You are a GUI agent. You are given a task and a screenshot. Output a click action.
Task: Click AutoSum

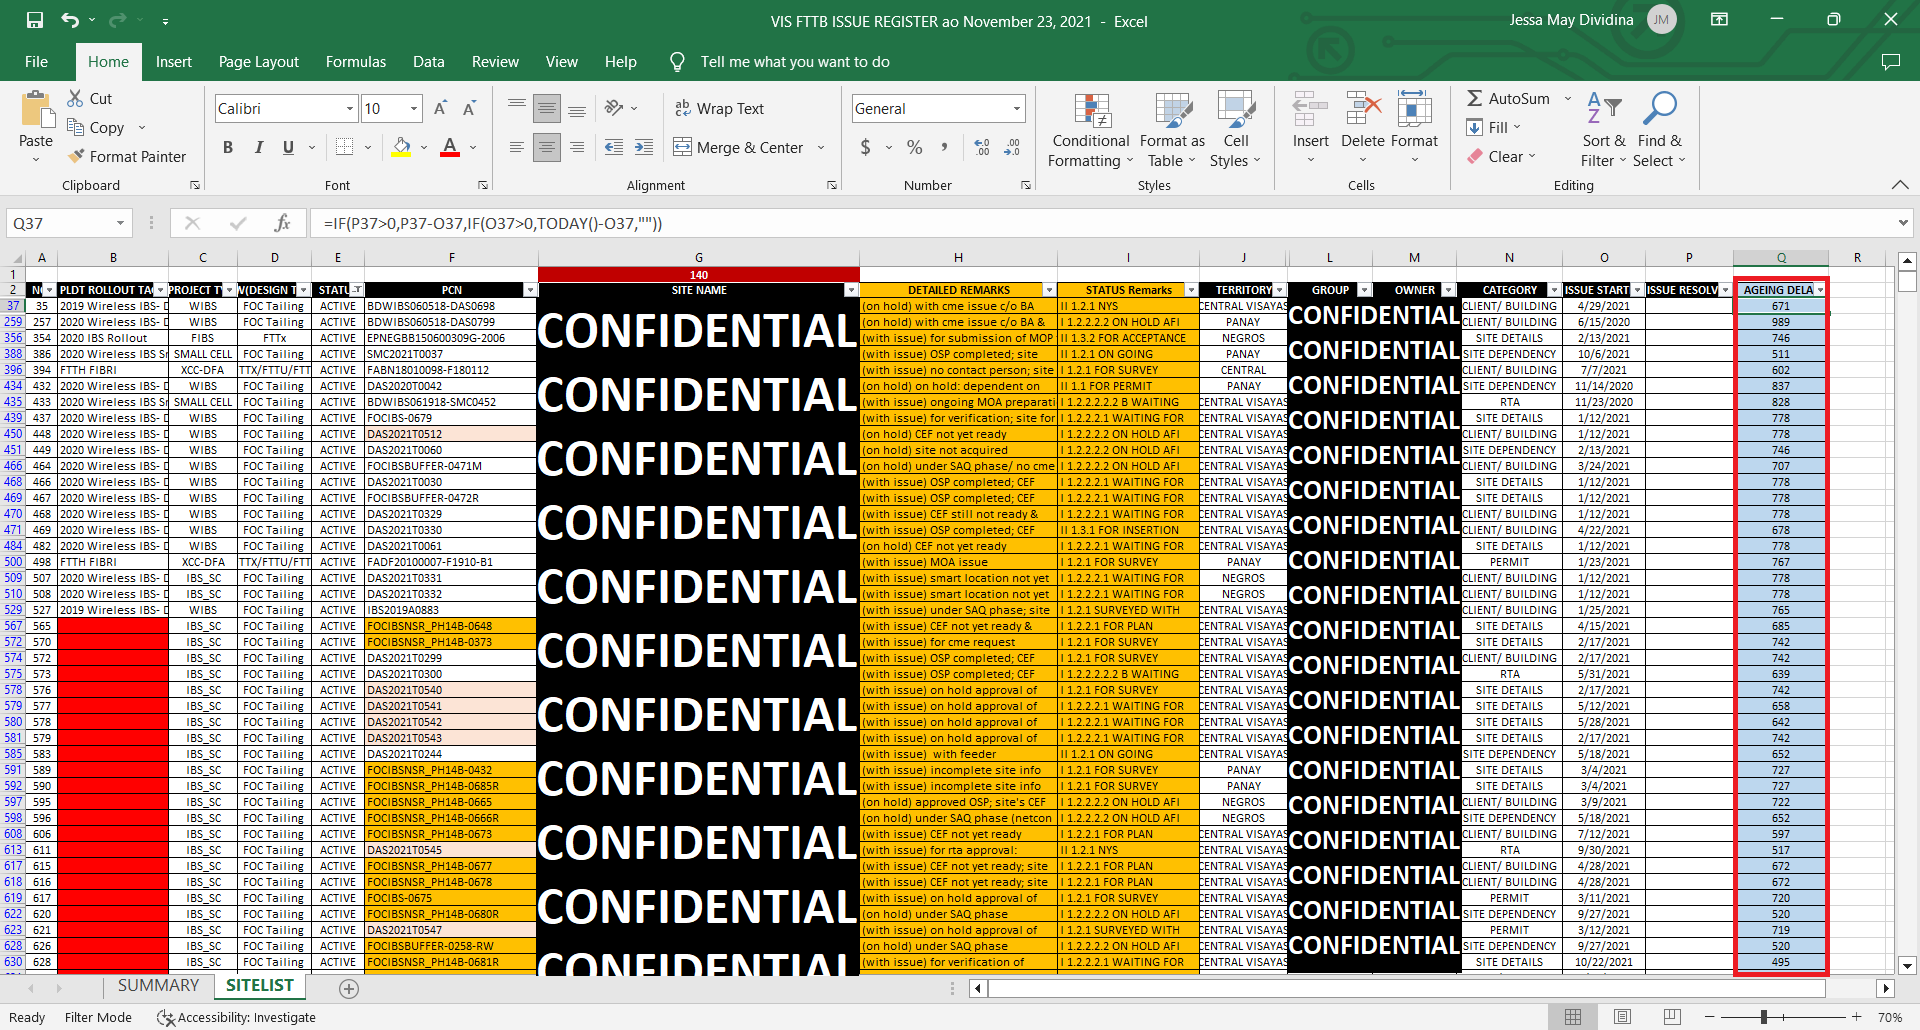(1508, 98)
